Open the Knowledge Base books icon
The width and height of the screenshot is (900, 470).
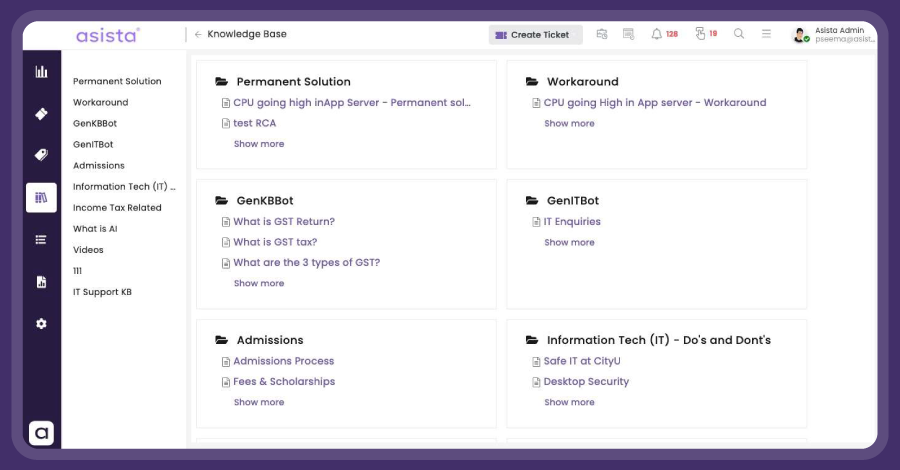tap(41, 197)
